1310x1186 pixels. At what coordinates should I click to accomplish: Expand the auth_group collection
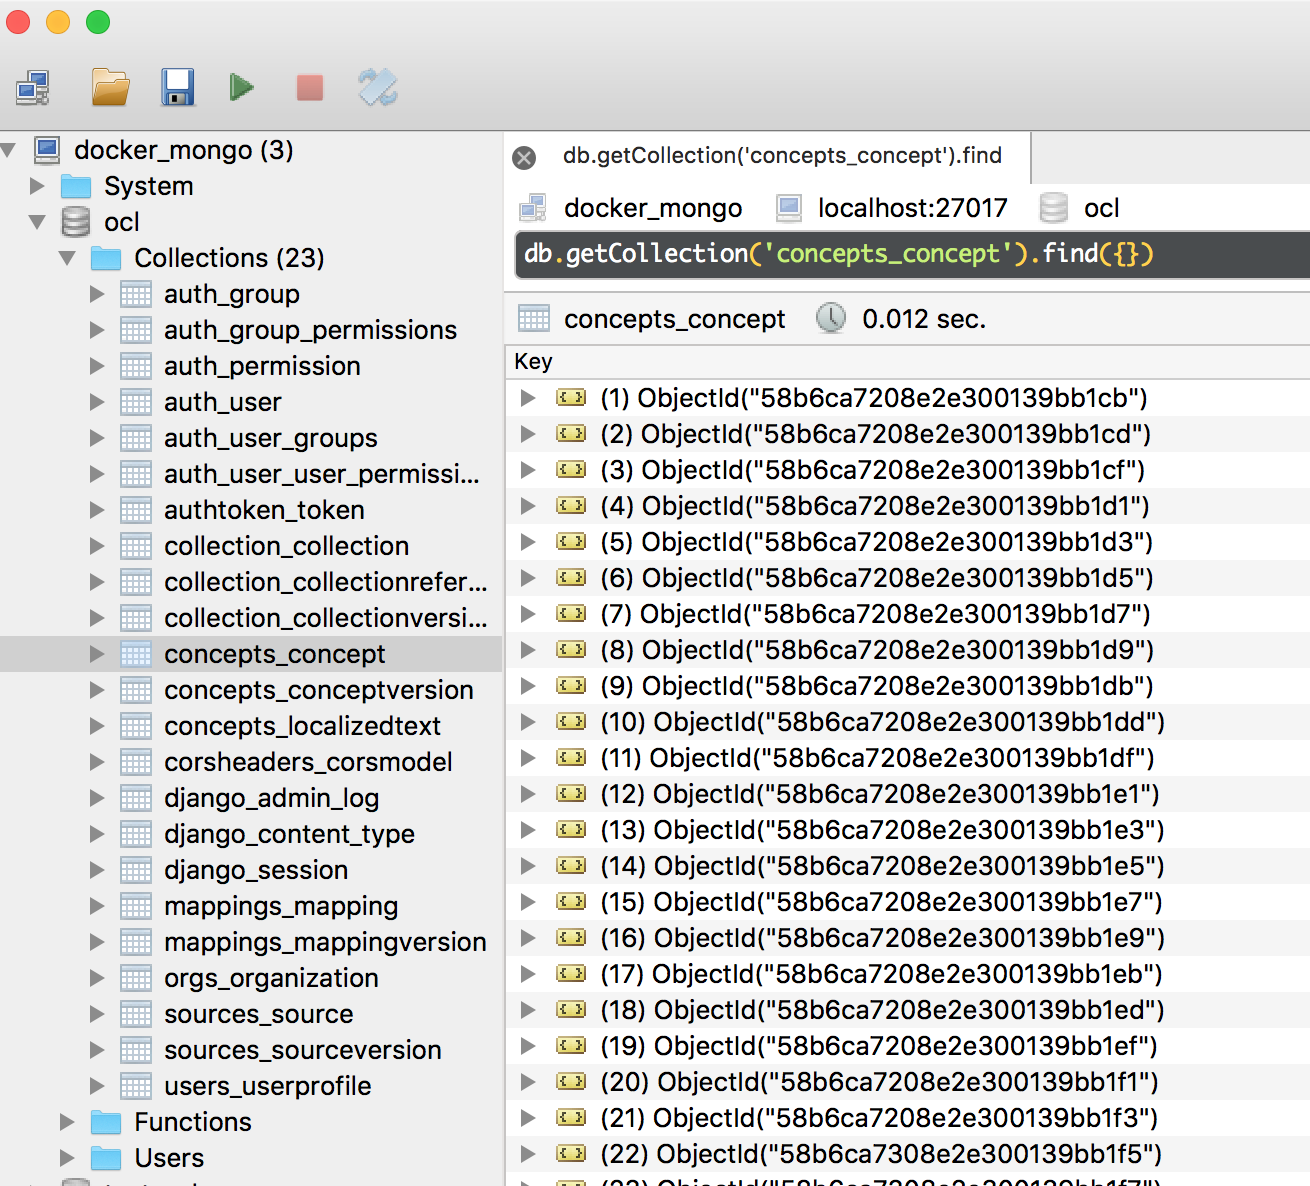pos(97,294)
